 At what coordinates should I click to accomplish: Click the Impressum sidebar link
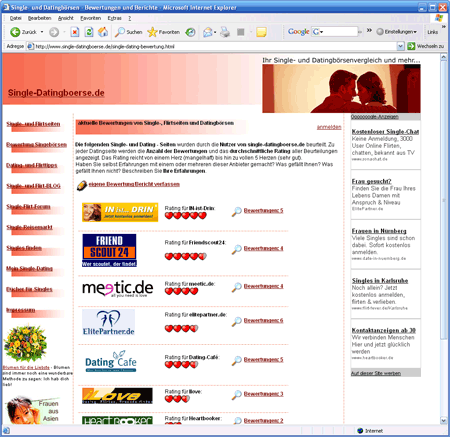(x=21, y=310)
